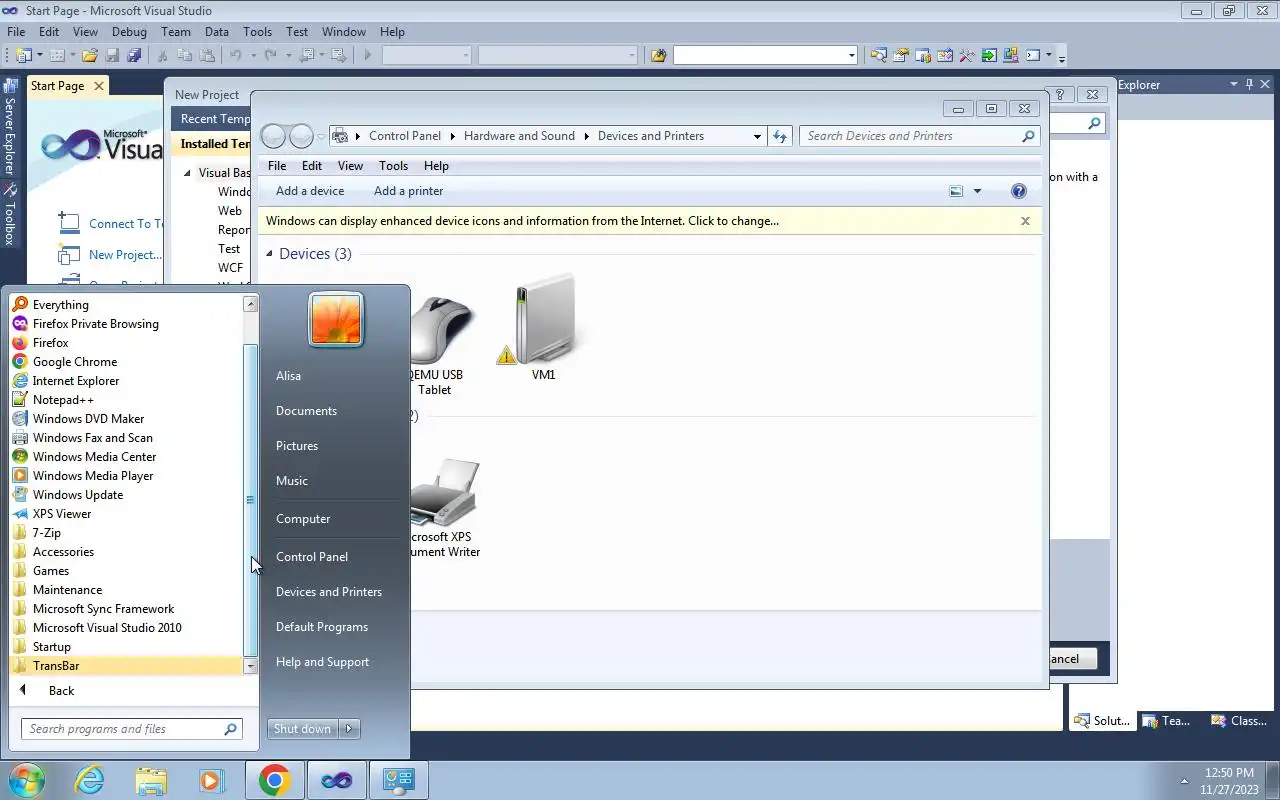The image size is (1280, 800).
Task: Click Extension Manager toolbar icon
Action: 1010,55
